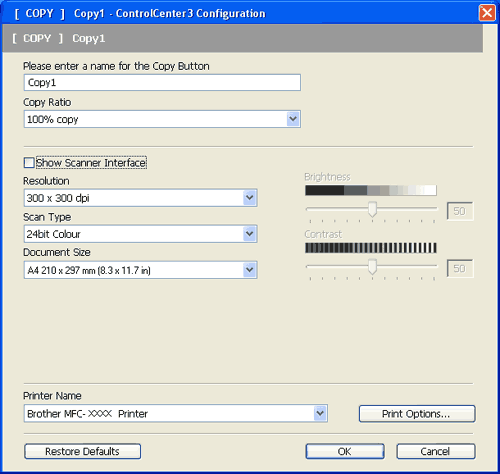Confirm settings with the OK button

click(x=345, y=451)
